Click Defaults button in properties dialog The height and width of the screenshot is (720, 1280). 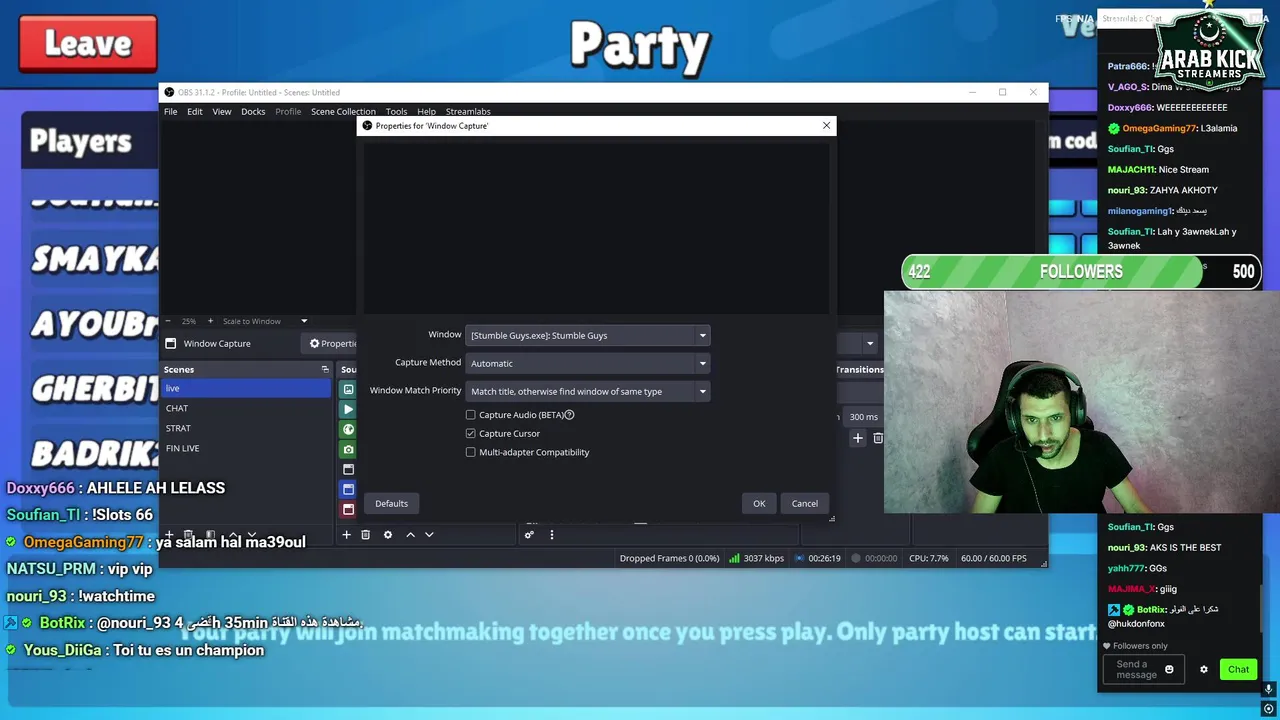[391, 504]
